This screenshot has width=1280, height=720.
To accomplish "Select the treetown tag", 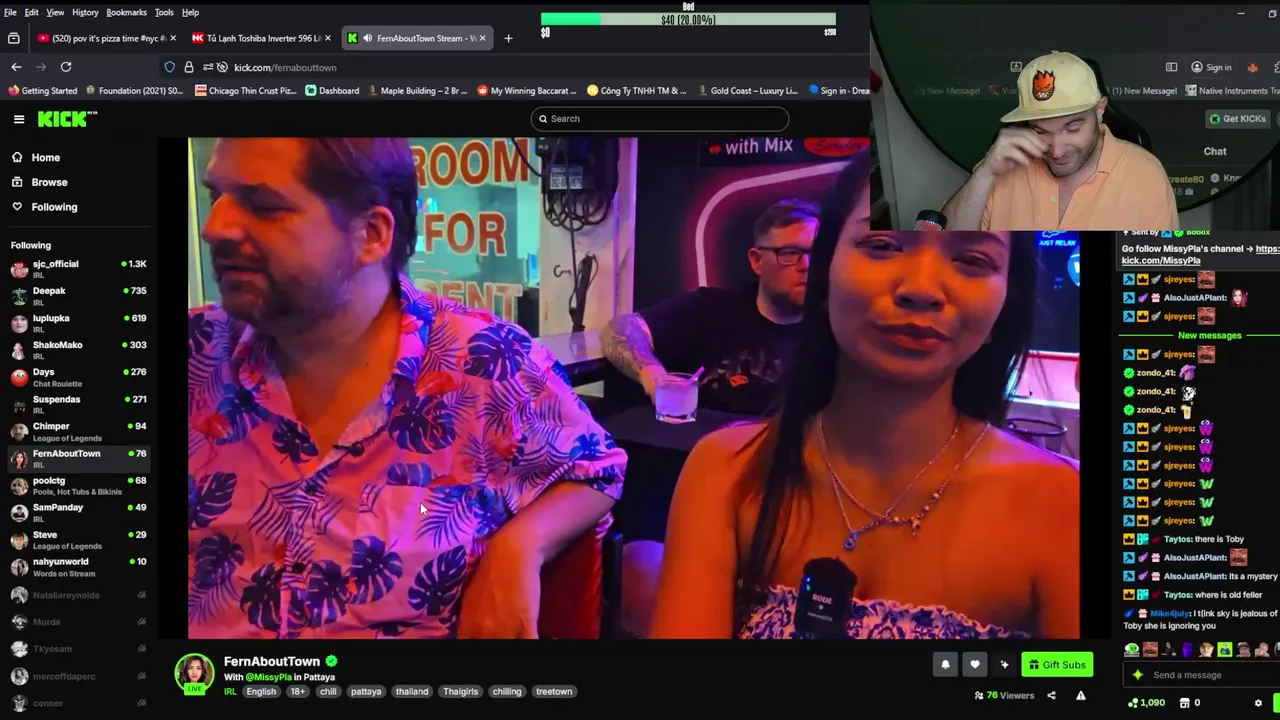I will pos(554,691).
